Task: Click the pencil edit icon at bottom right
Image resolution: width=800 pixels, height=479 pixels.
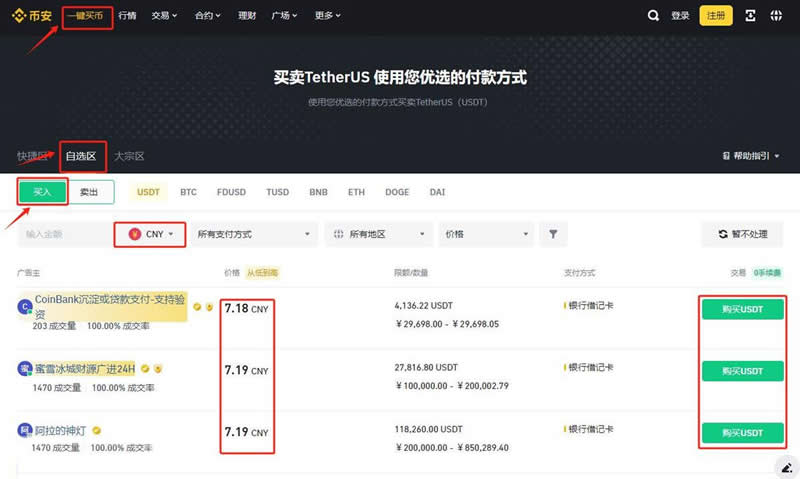Action: (786, 467)
